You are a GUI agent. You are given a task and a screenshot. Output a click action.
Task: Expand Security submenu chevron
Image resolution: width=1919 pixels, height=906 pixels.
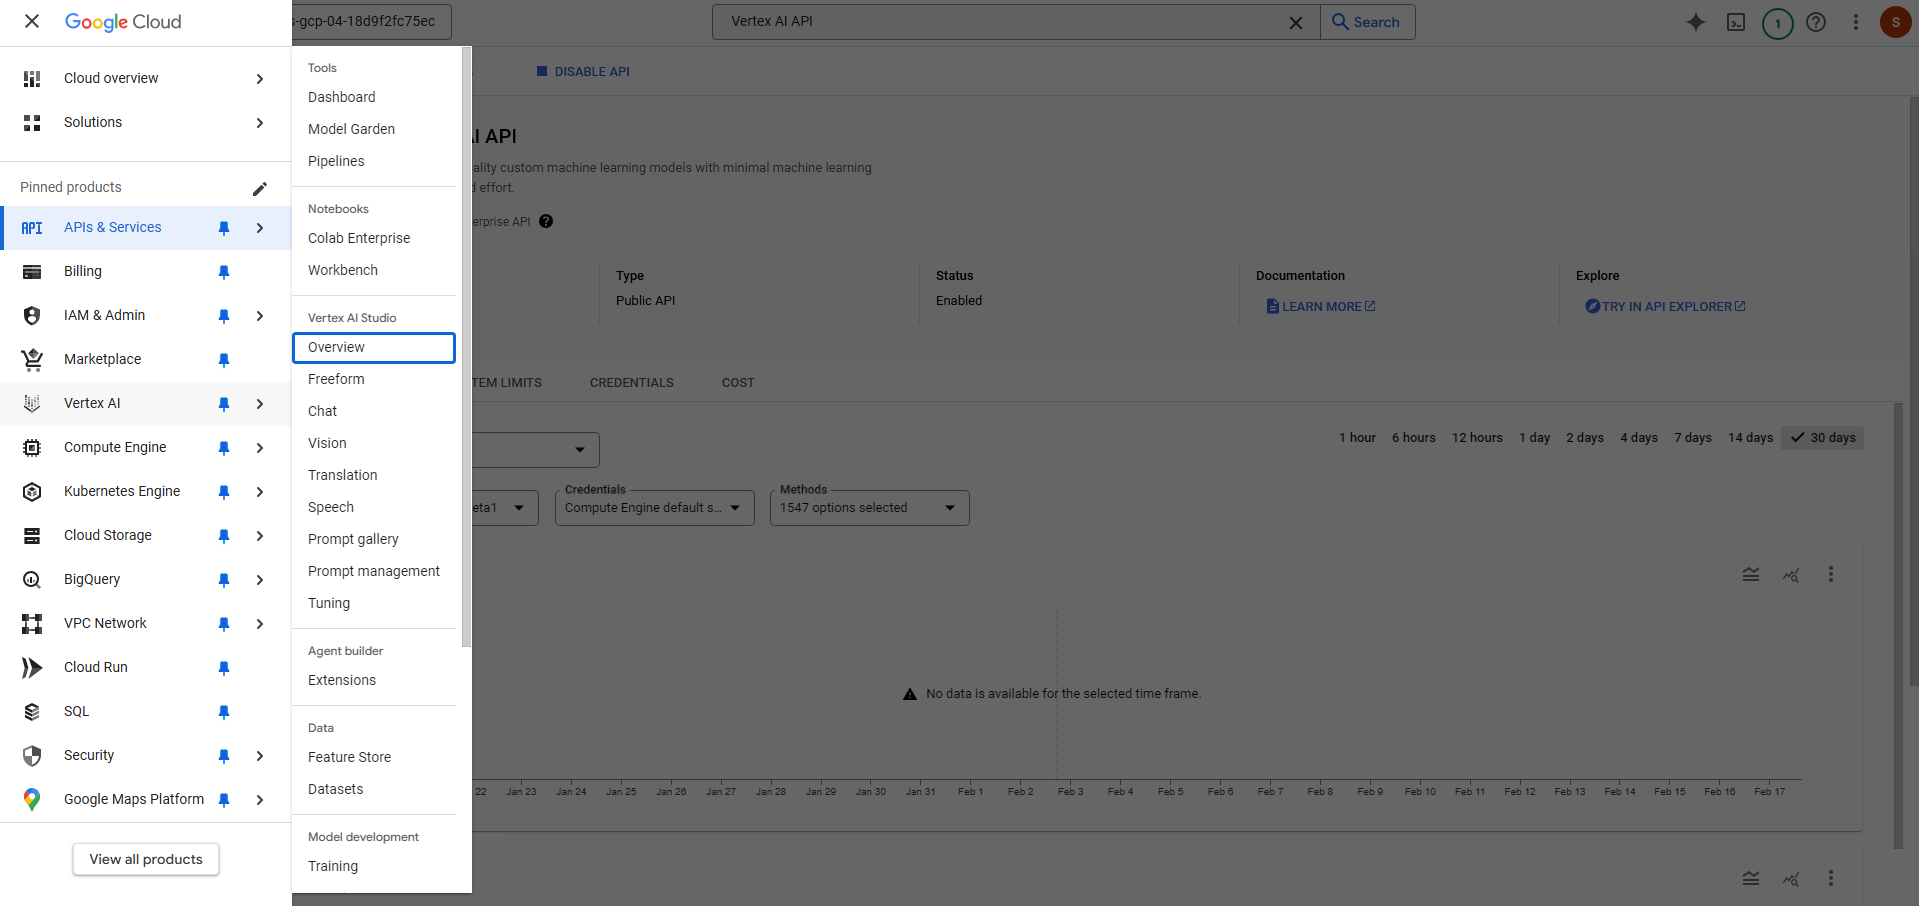pyautogui.click(x=260, y=756)
